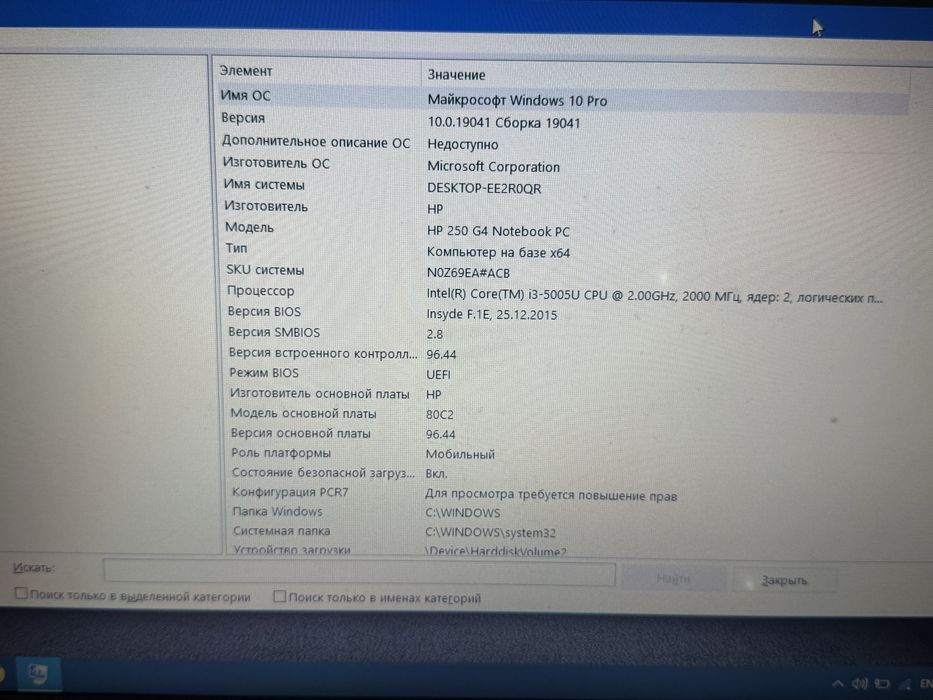Click the "Найти" search button

(674, 579)
